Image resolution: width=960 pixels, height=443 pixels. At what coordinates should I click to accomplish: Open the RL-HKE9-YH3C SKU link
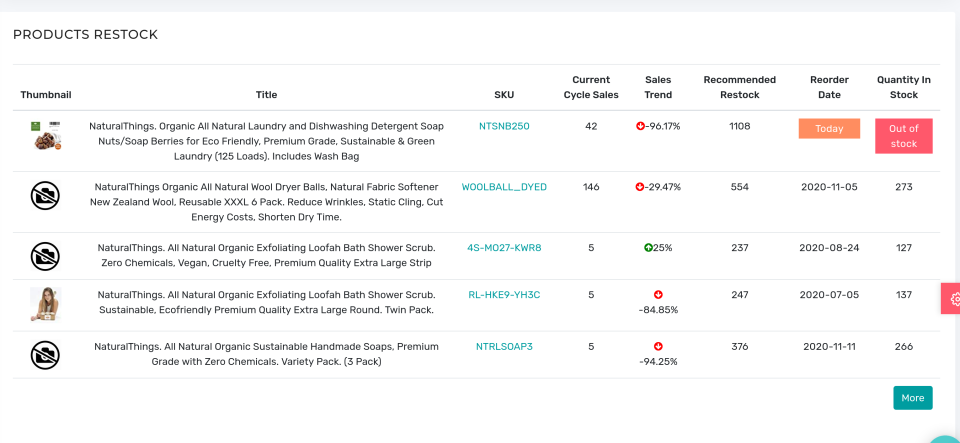click(504, 295)
